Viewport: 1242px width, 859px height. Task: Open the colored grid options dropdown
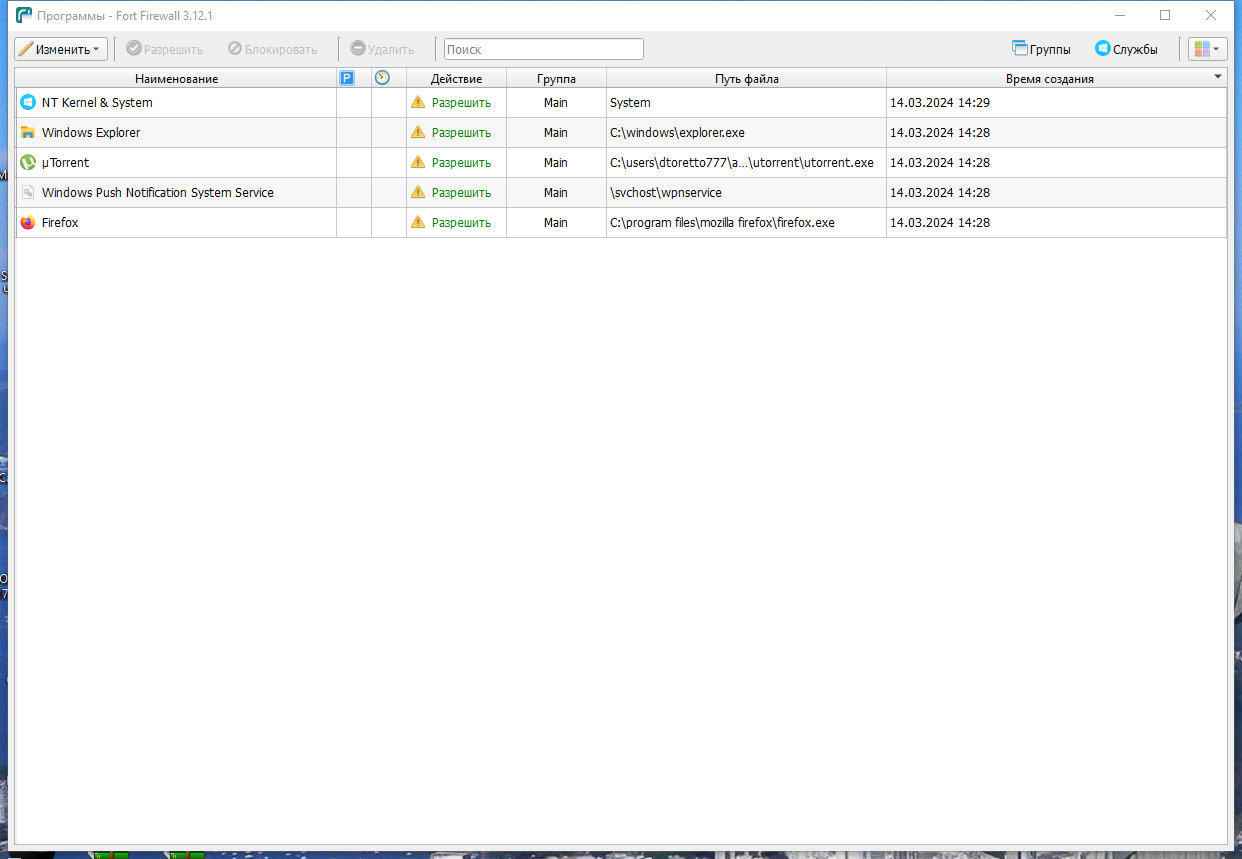pyautogui.click(x=1207, y=49)
